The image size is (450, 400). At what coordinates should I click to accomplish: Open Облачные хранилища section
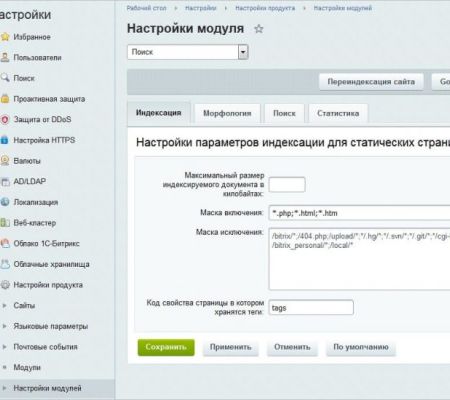[x=51, y=264]
